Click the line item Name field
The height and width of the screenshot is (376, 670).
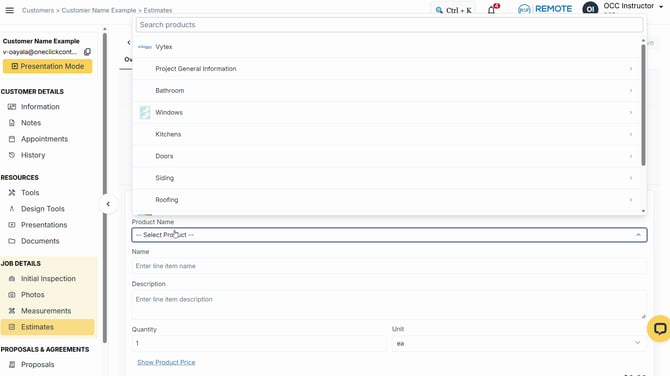(389, 266)
